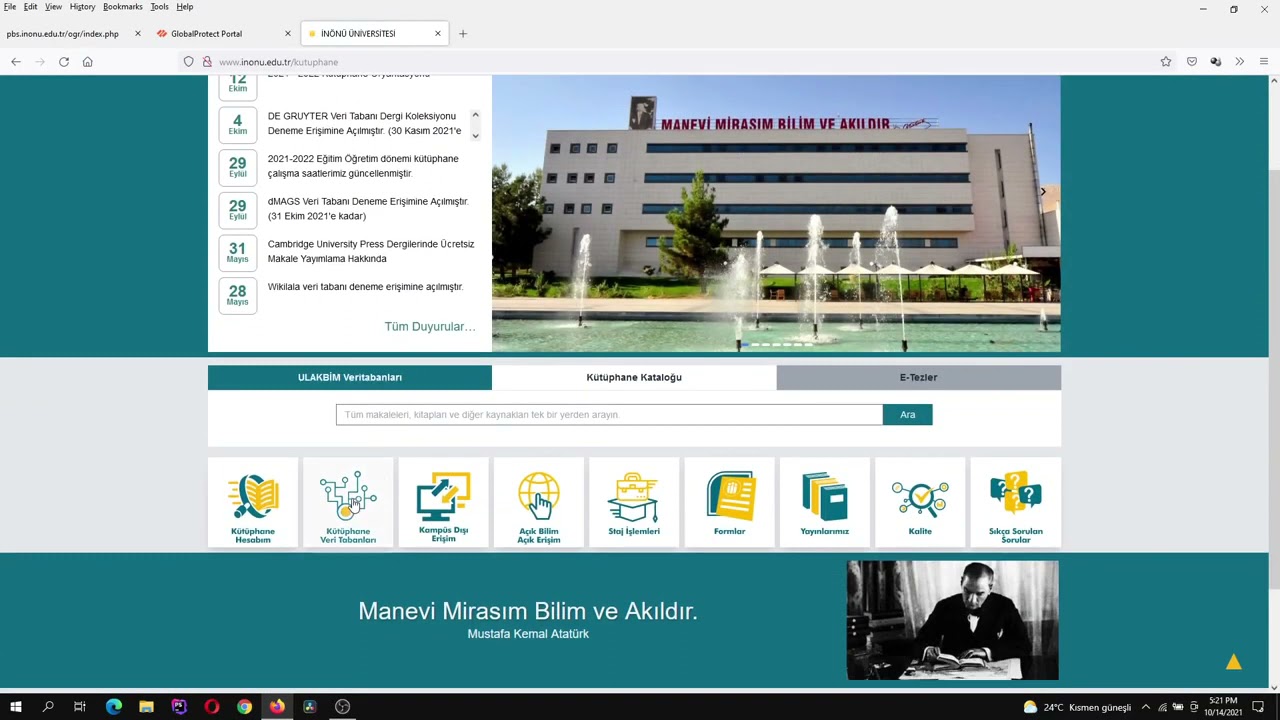Viewport: 1280px width, 720px height.
Task: Open Firefox application hamburger menu
Action: tap(1264, 62)
